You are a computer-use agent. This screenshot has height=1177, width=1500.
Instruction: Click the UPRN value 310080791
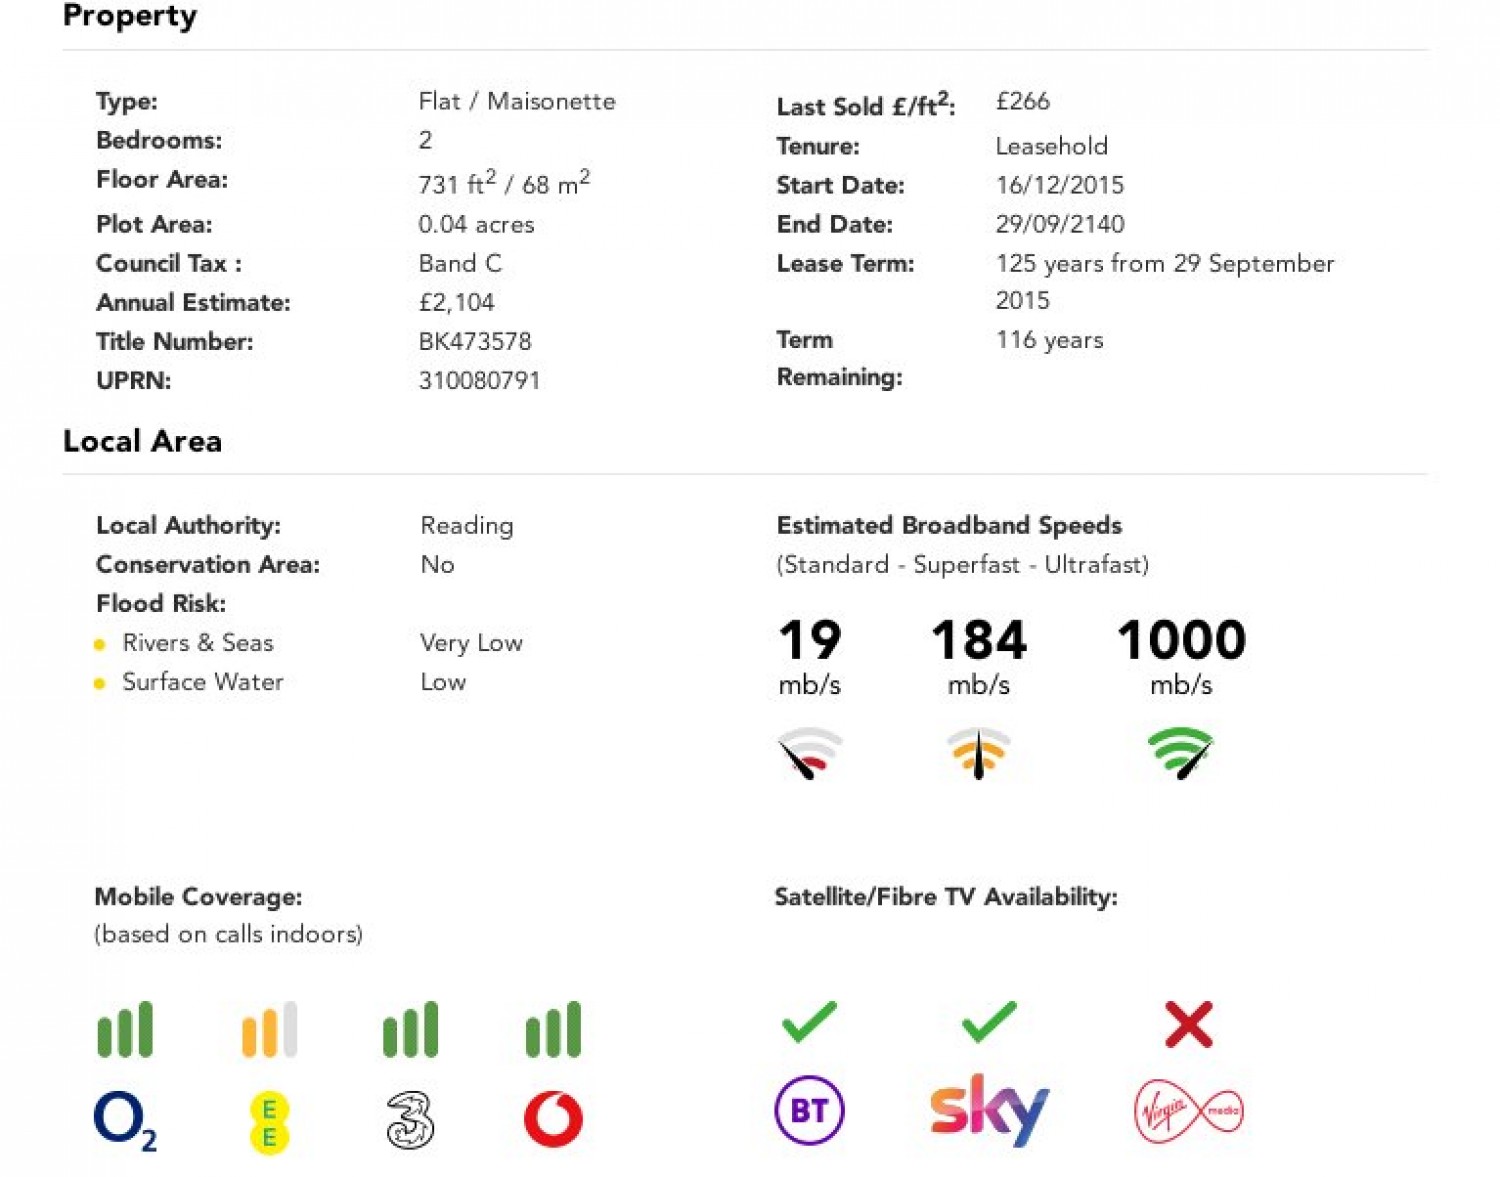click(479, 381)
